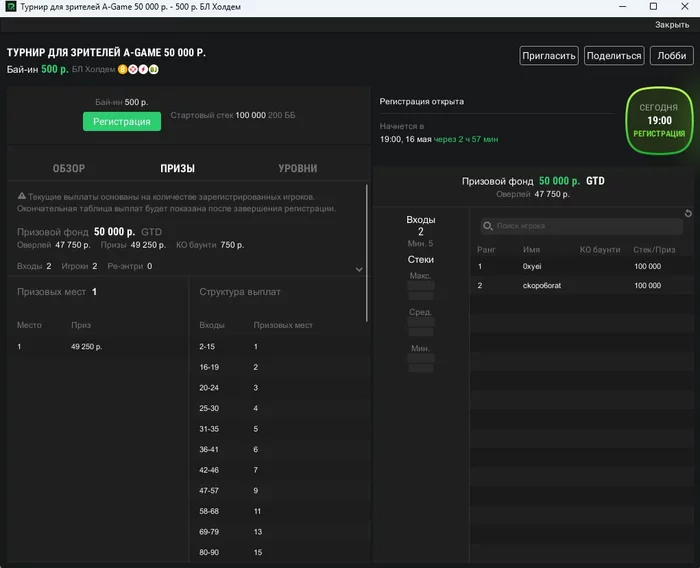Open the УРОВНИ tab

(x=298, y=168)
